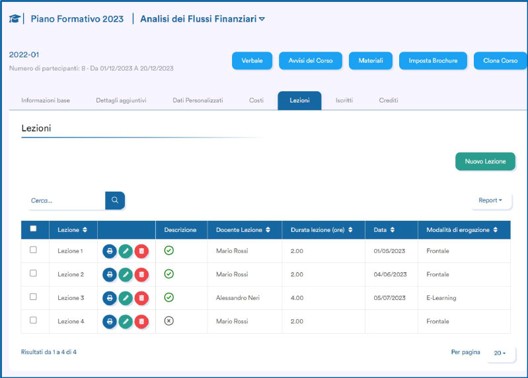The image size is (528, 378).
Task: Check the Lezione 4 row checkbox
Action: 33,320
